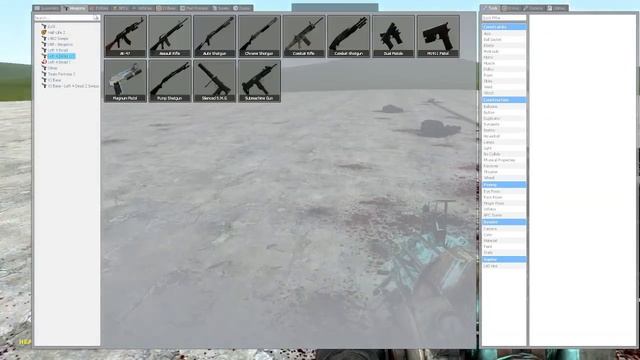Screen dimensions: 640x360
Task: Select the Emitter tool
Action: coord(504,130)
